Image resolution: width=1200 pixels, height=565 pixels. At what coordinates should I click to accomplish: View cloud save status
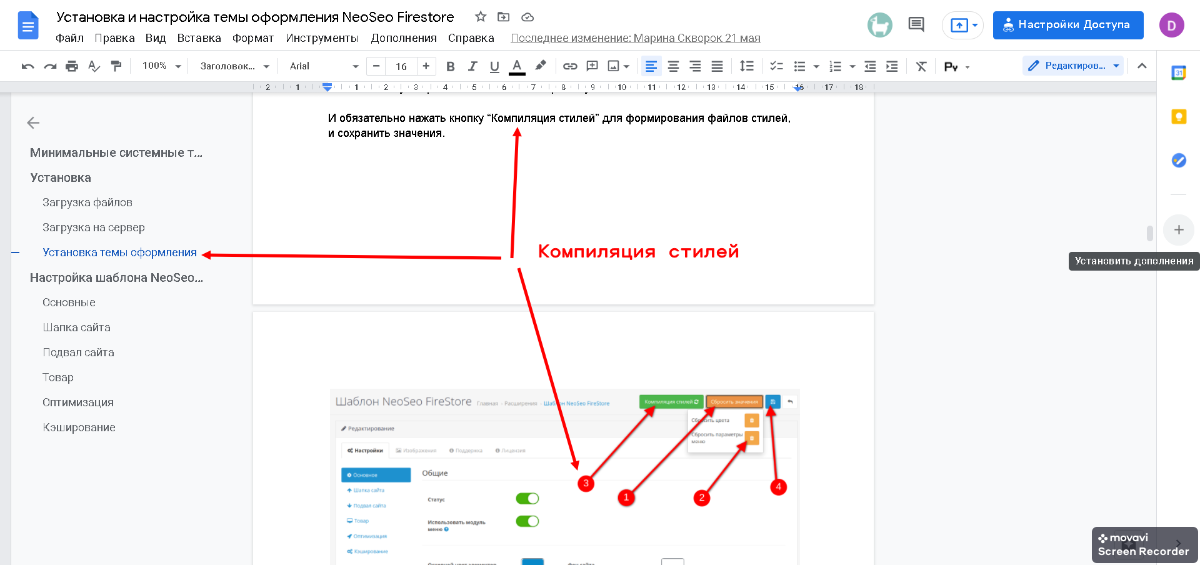point(528,18)
